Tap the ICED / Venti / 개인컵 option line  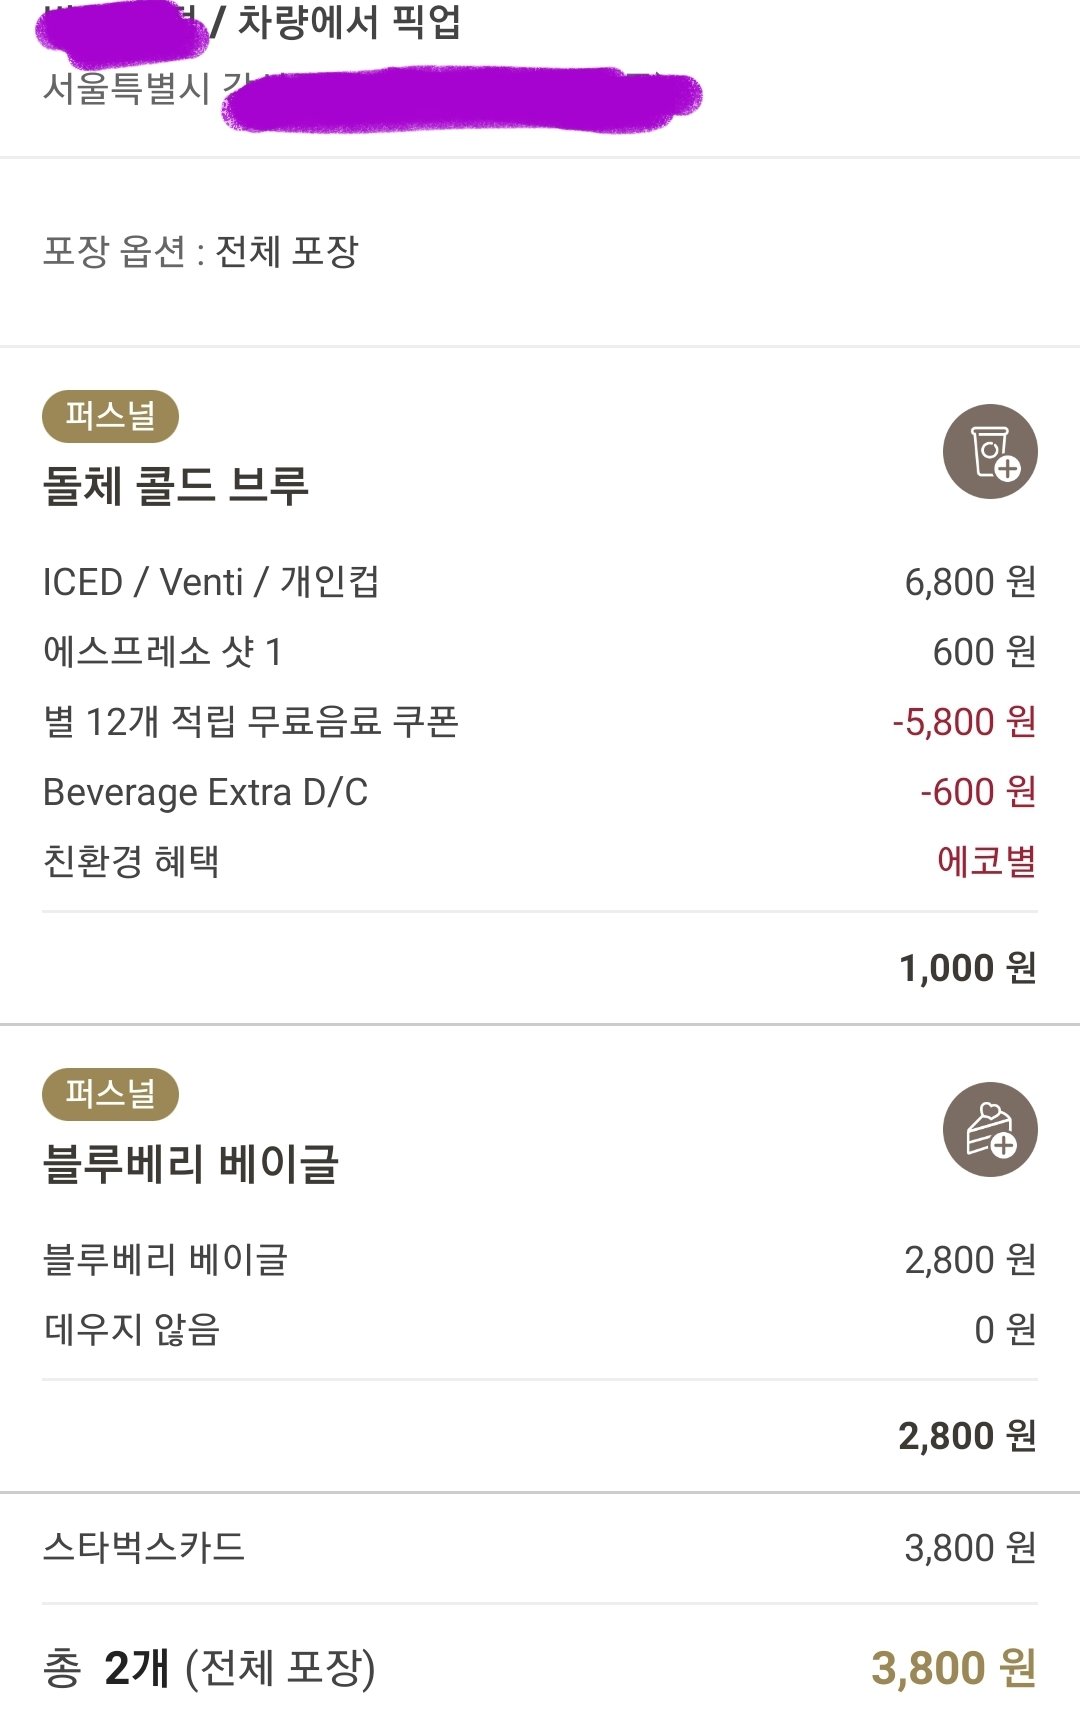click(x=540, y=582)
